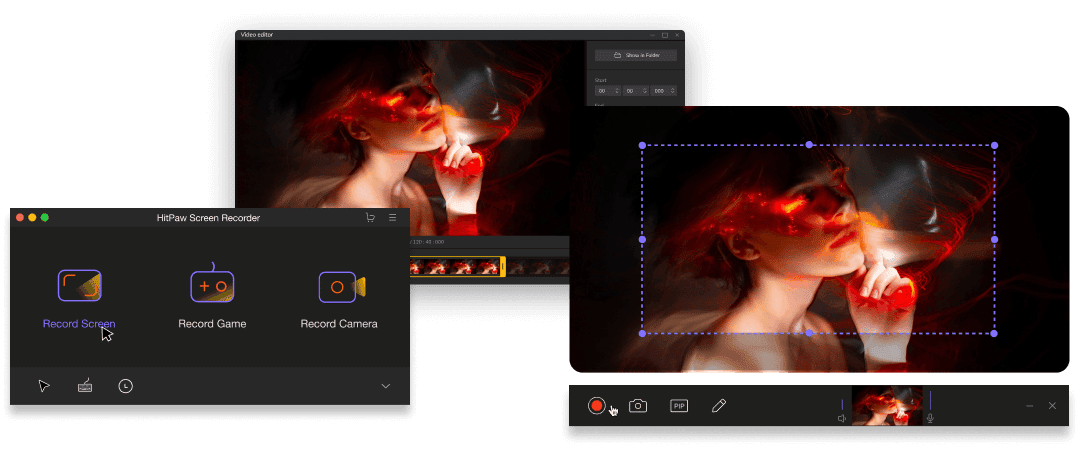Viewport: 1084px width, 457px height.
Task: Click the Record Screen label
Action: click(x=79, y=324)
